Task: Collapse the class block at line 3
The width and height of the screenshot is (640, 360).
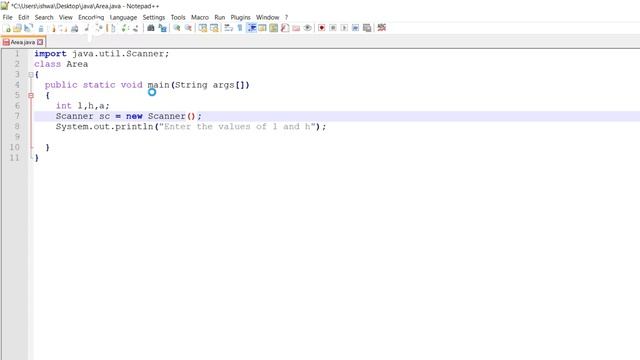Action: pyautogui.click(x=31, y=75)
